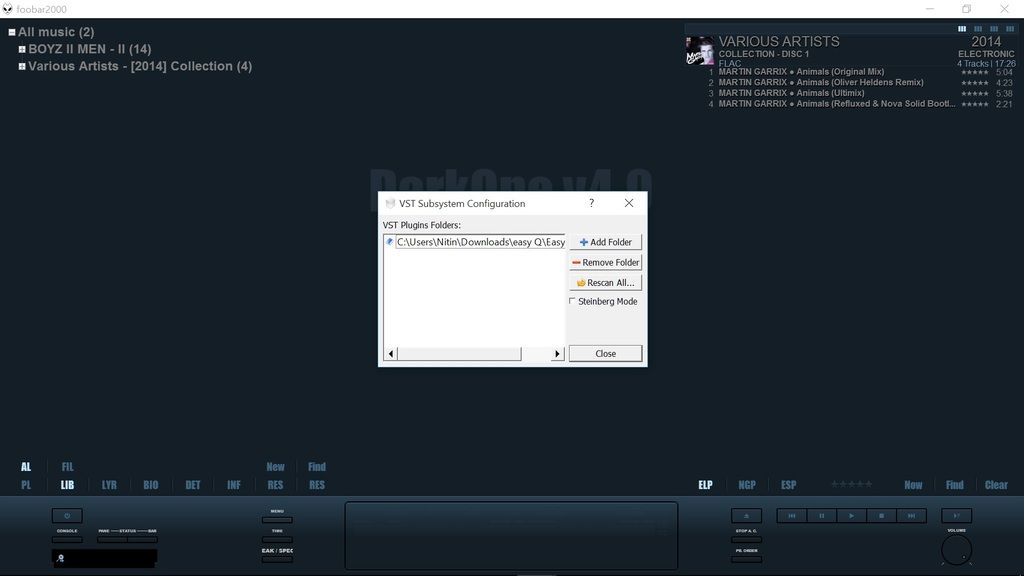Click the help question mark in VST dialog
The image size is (1024, 576).
pos(592,203)
